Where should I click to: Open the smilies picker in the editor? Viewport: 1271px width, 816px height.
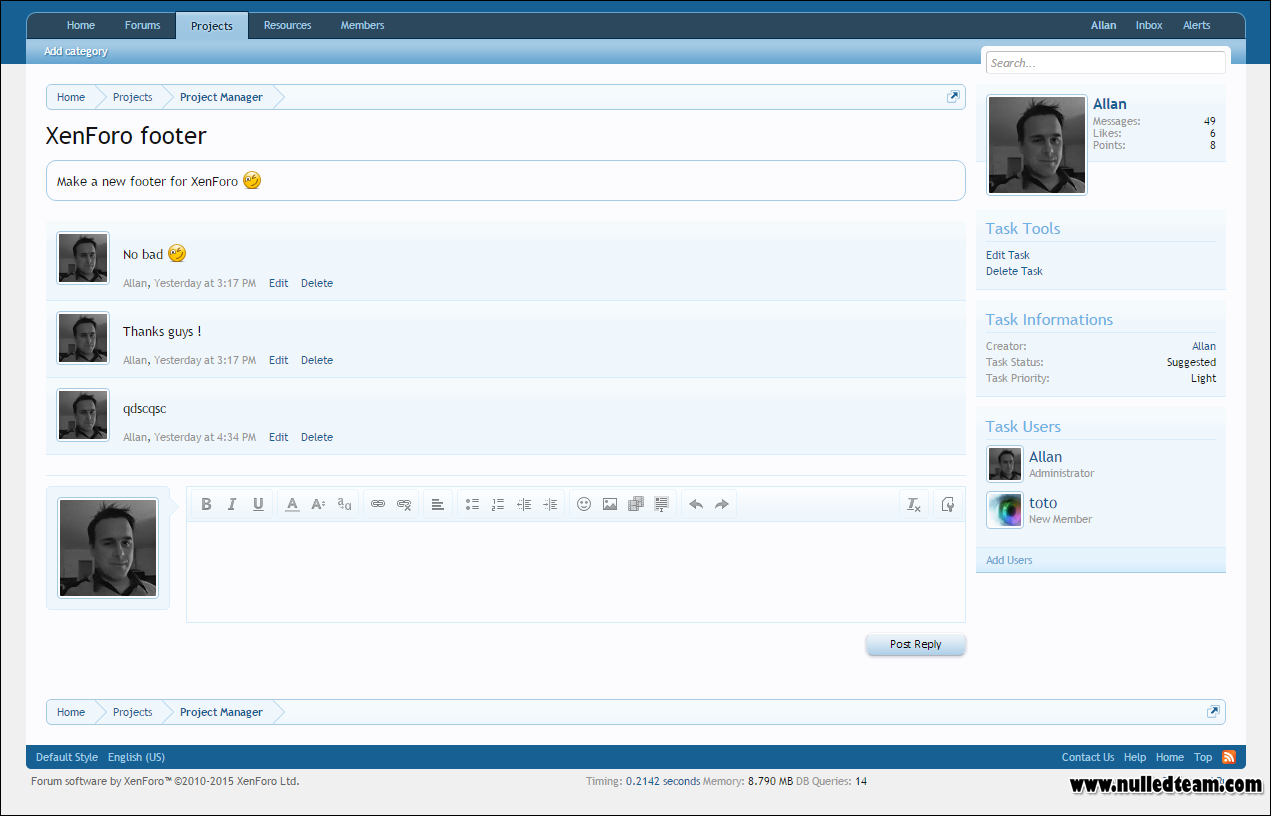coord(584,504)
